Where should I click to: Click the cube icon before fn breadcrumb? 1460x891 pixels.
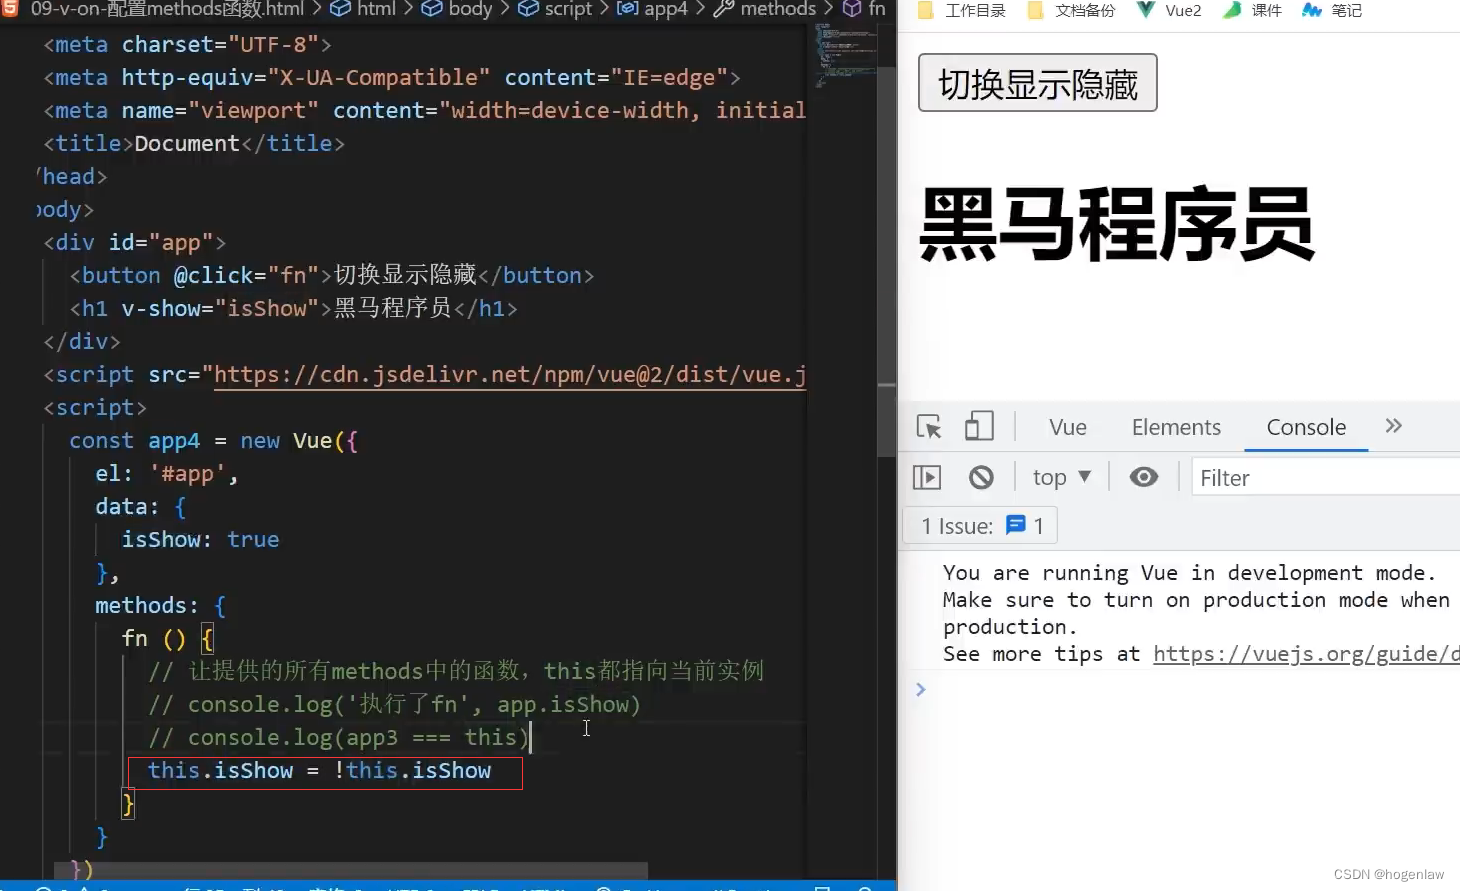[852, 9]
